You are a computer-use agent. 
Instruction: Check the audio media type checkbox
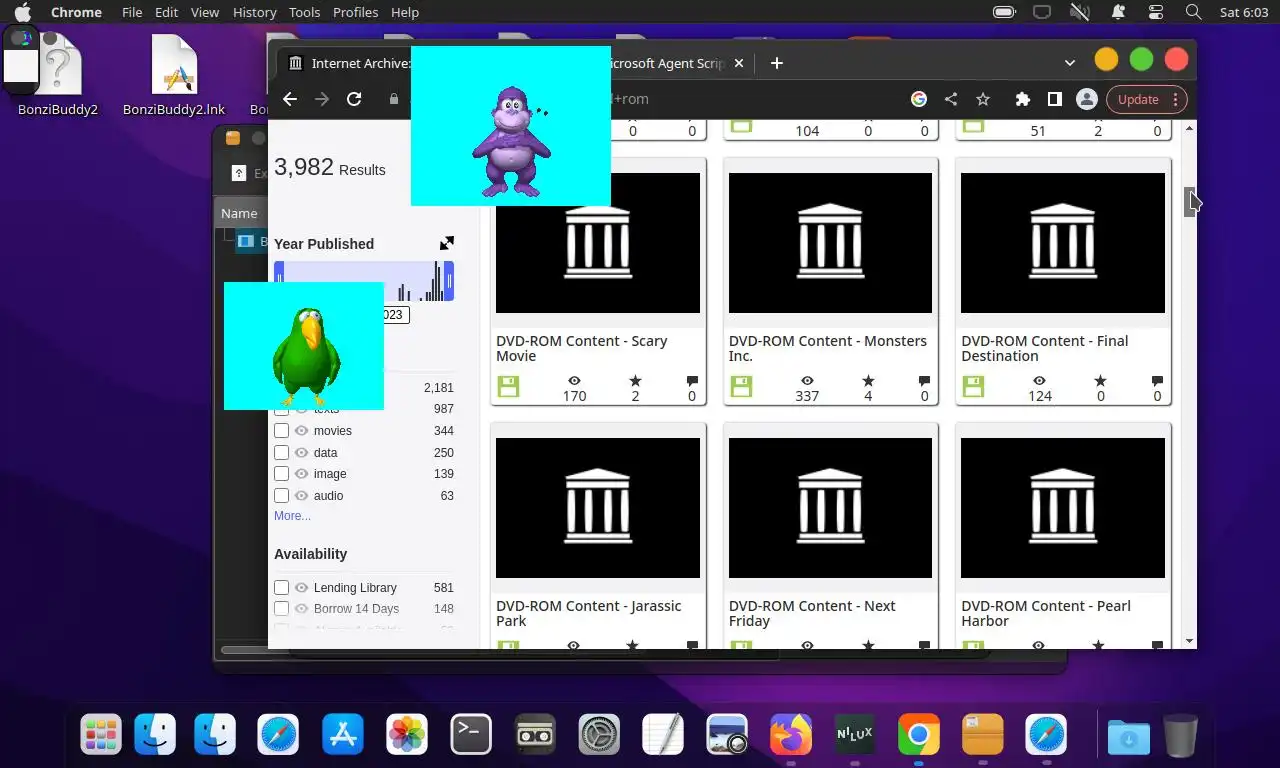tap(282, 495)
